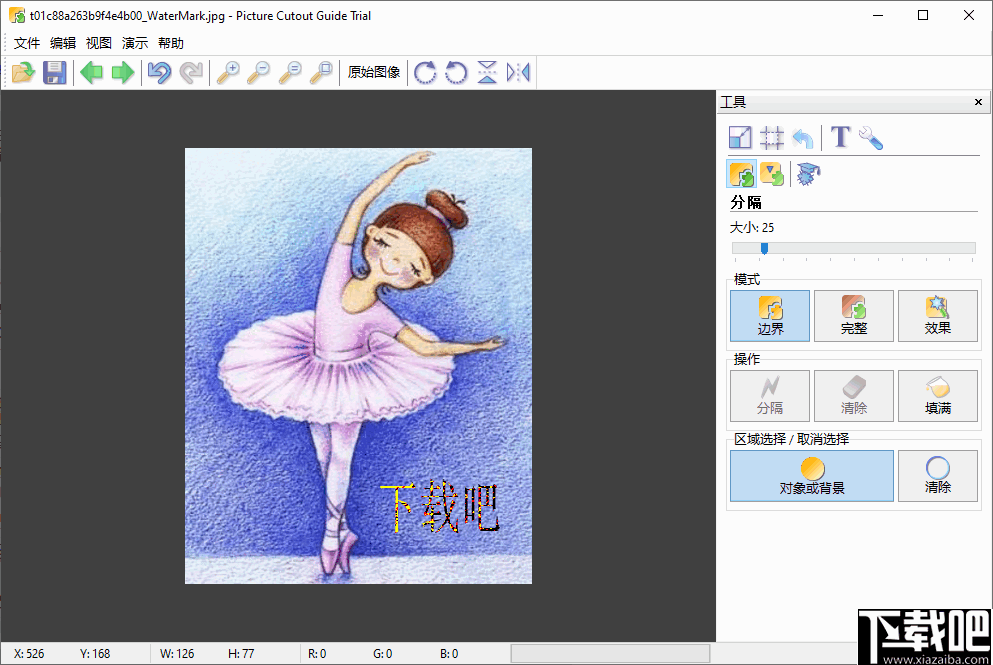The width and height of the screenshot is (993, 665).
Task: Click 清除 under region selection
Action: click(937, 476)
